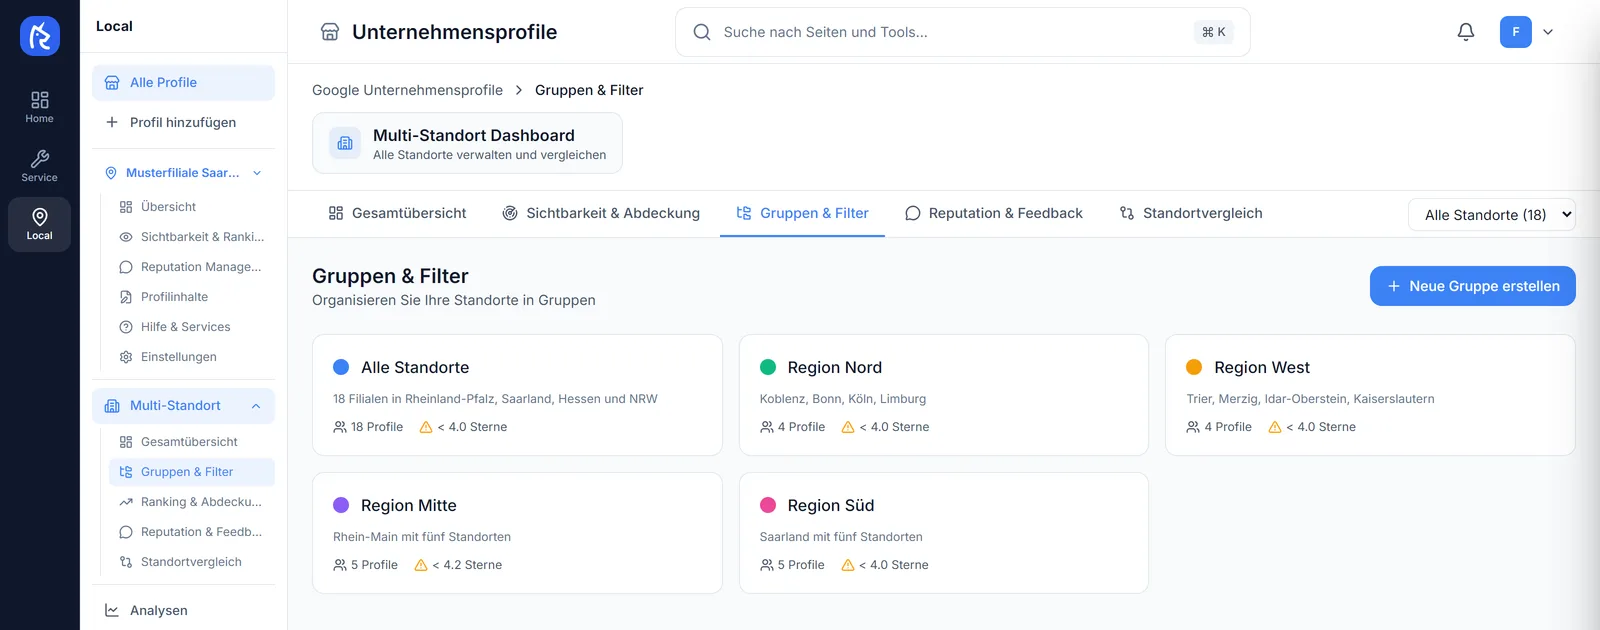Viewport: 1600px width, 630px height.
Task: Open the Region Süd group card
Action: (943, 533)
